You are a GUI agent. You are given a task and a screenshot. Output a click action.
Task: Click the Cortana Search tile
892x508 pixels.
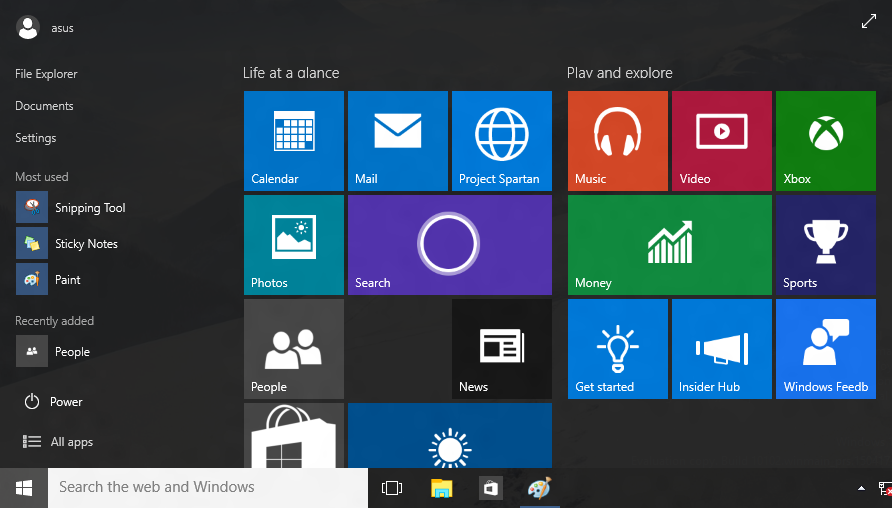click(x=450, y=245)
